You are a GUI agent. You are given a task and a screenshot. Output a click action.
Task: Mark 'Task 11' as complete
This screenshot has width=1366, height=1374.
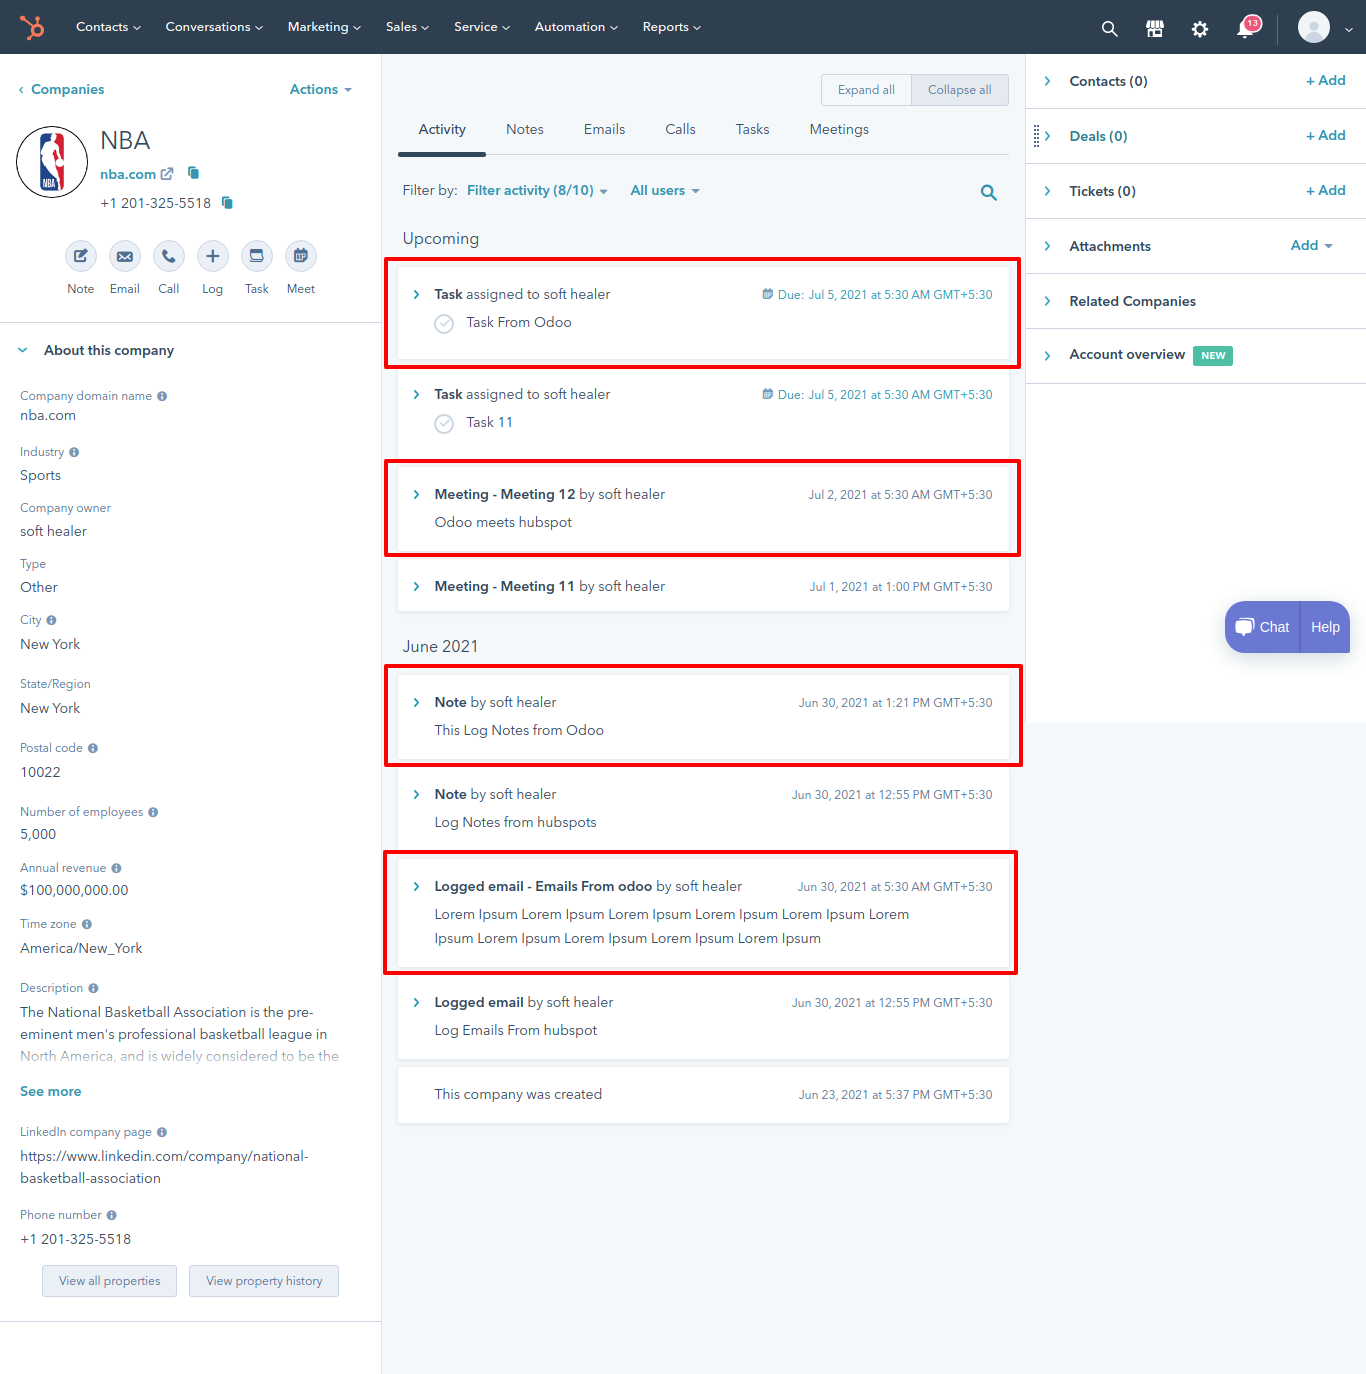click(x=444, y=424)
